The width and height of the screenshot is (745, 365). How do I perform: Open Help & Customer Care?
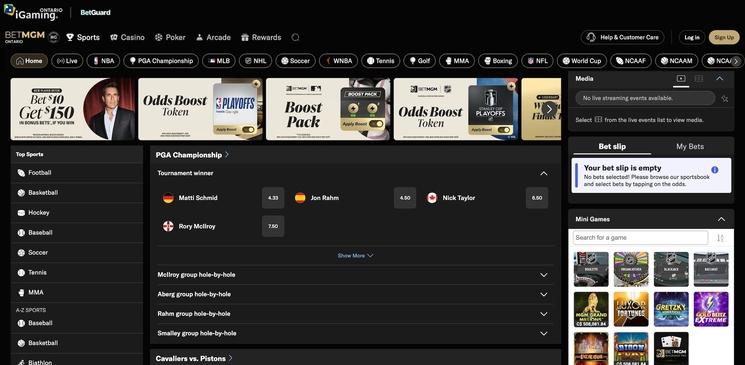[x=622, y=37]
